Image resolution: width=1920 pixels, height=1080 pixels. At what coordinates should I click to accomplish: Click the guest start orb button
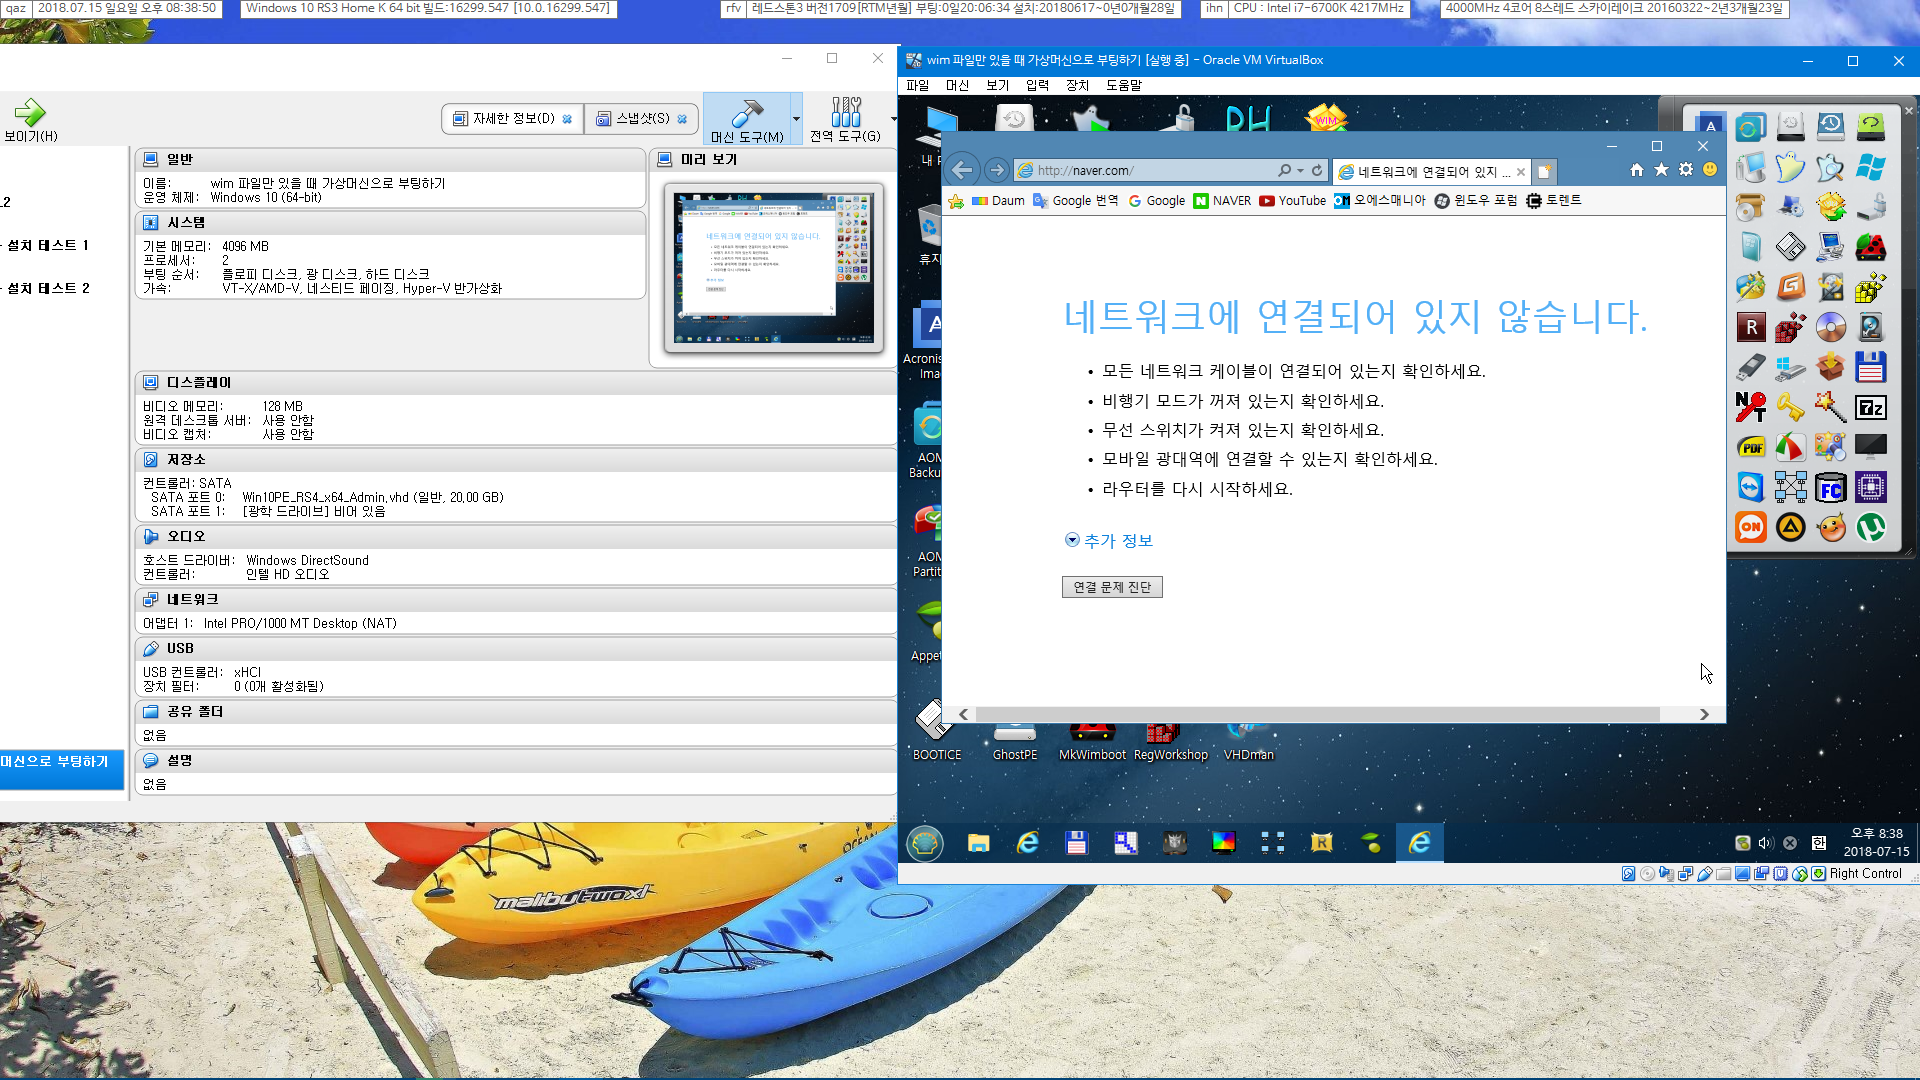[925, 843]
